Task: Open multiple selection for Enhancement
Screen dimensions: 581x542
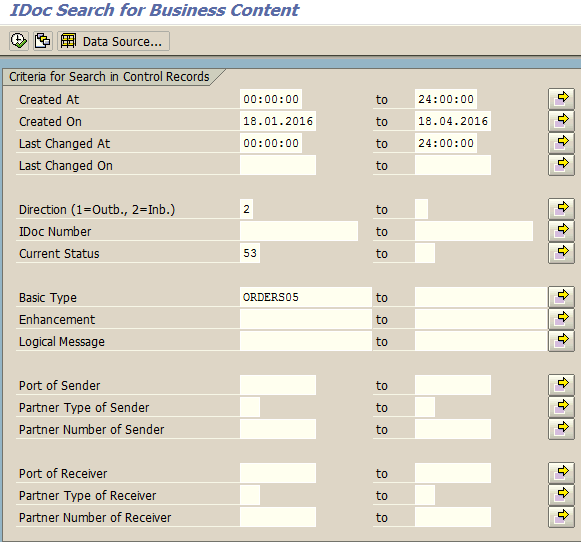Action: click(x=561, y=319)
